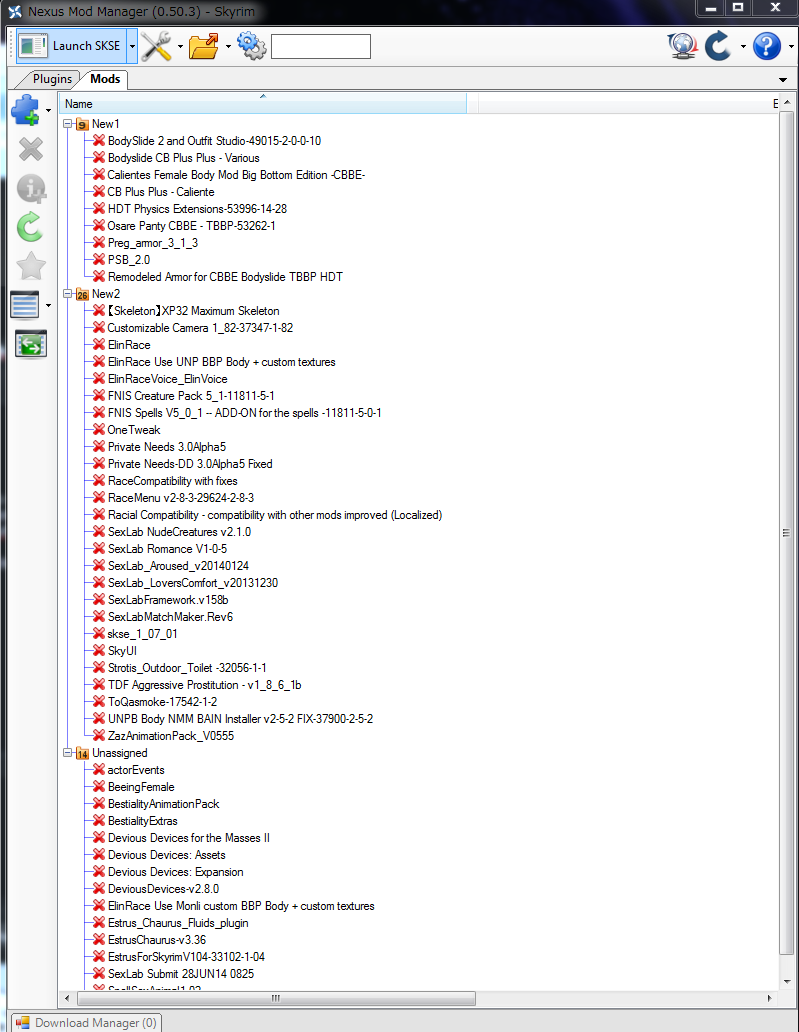Switch to the Plugins tab
The width and height of the screenshot is (799, 1032).
pos(52,79)
